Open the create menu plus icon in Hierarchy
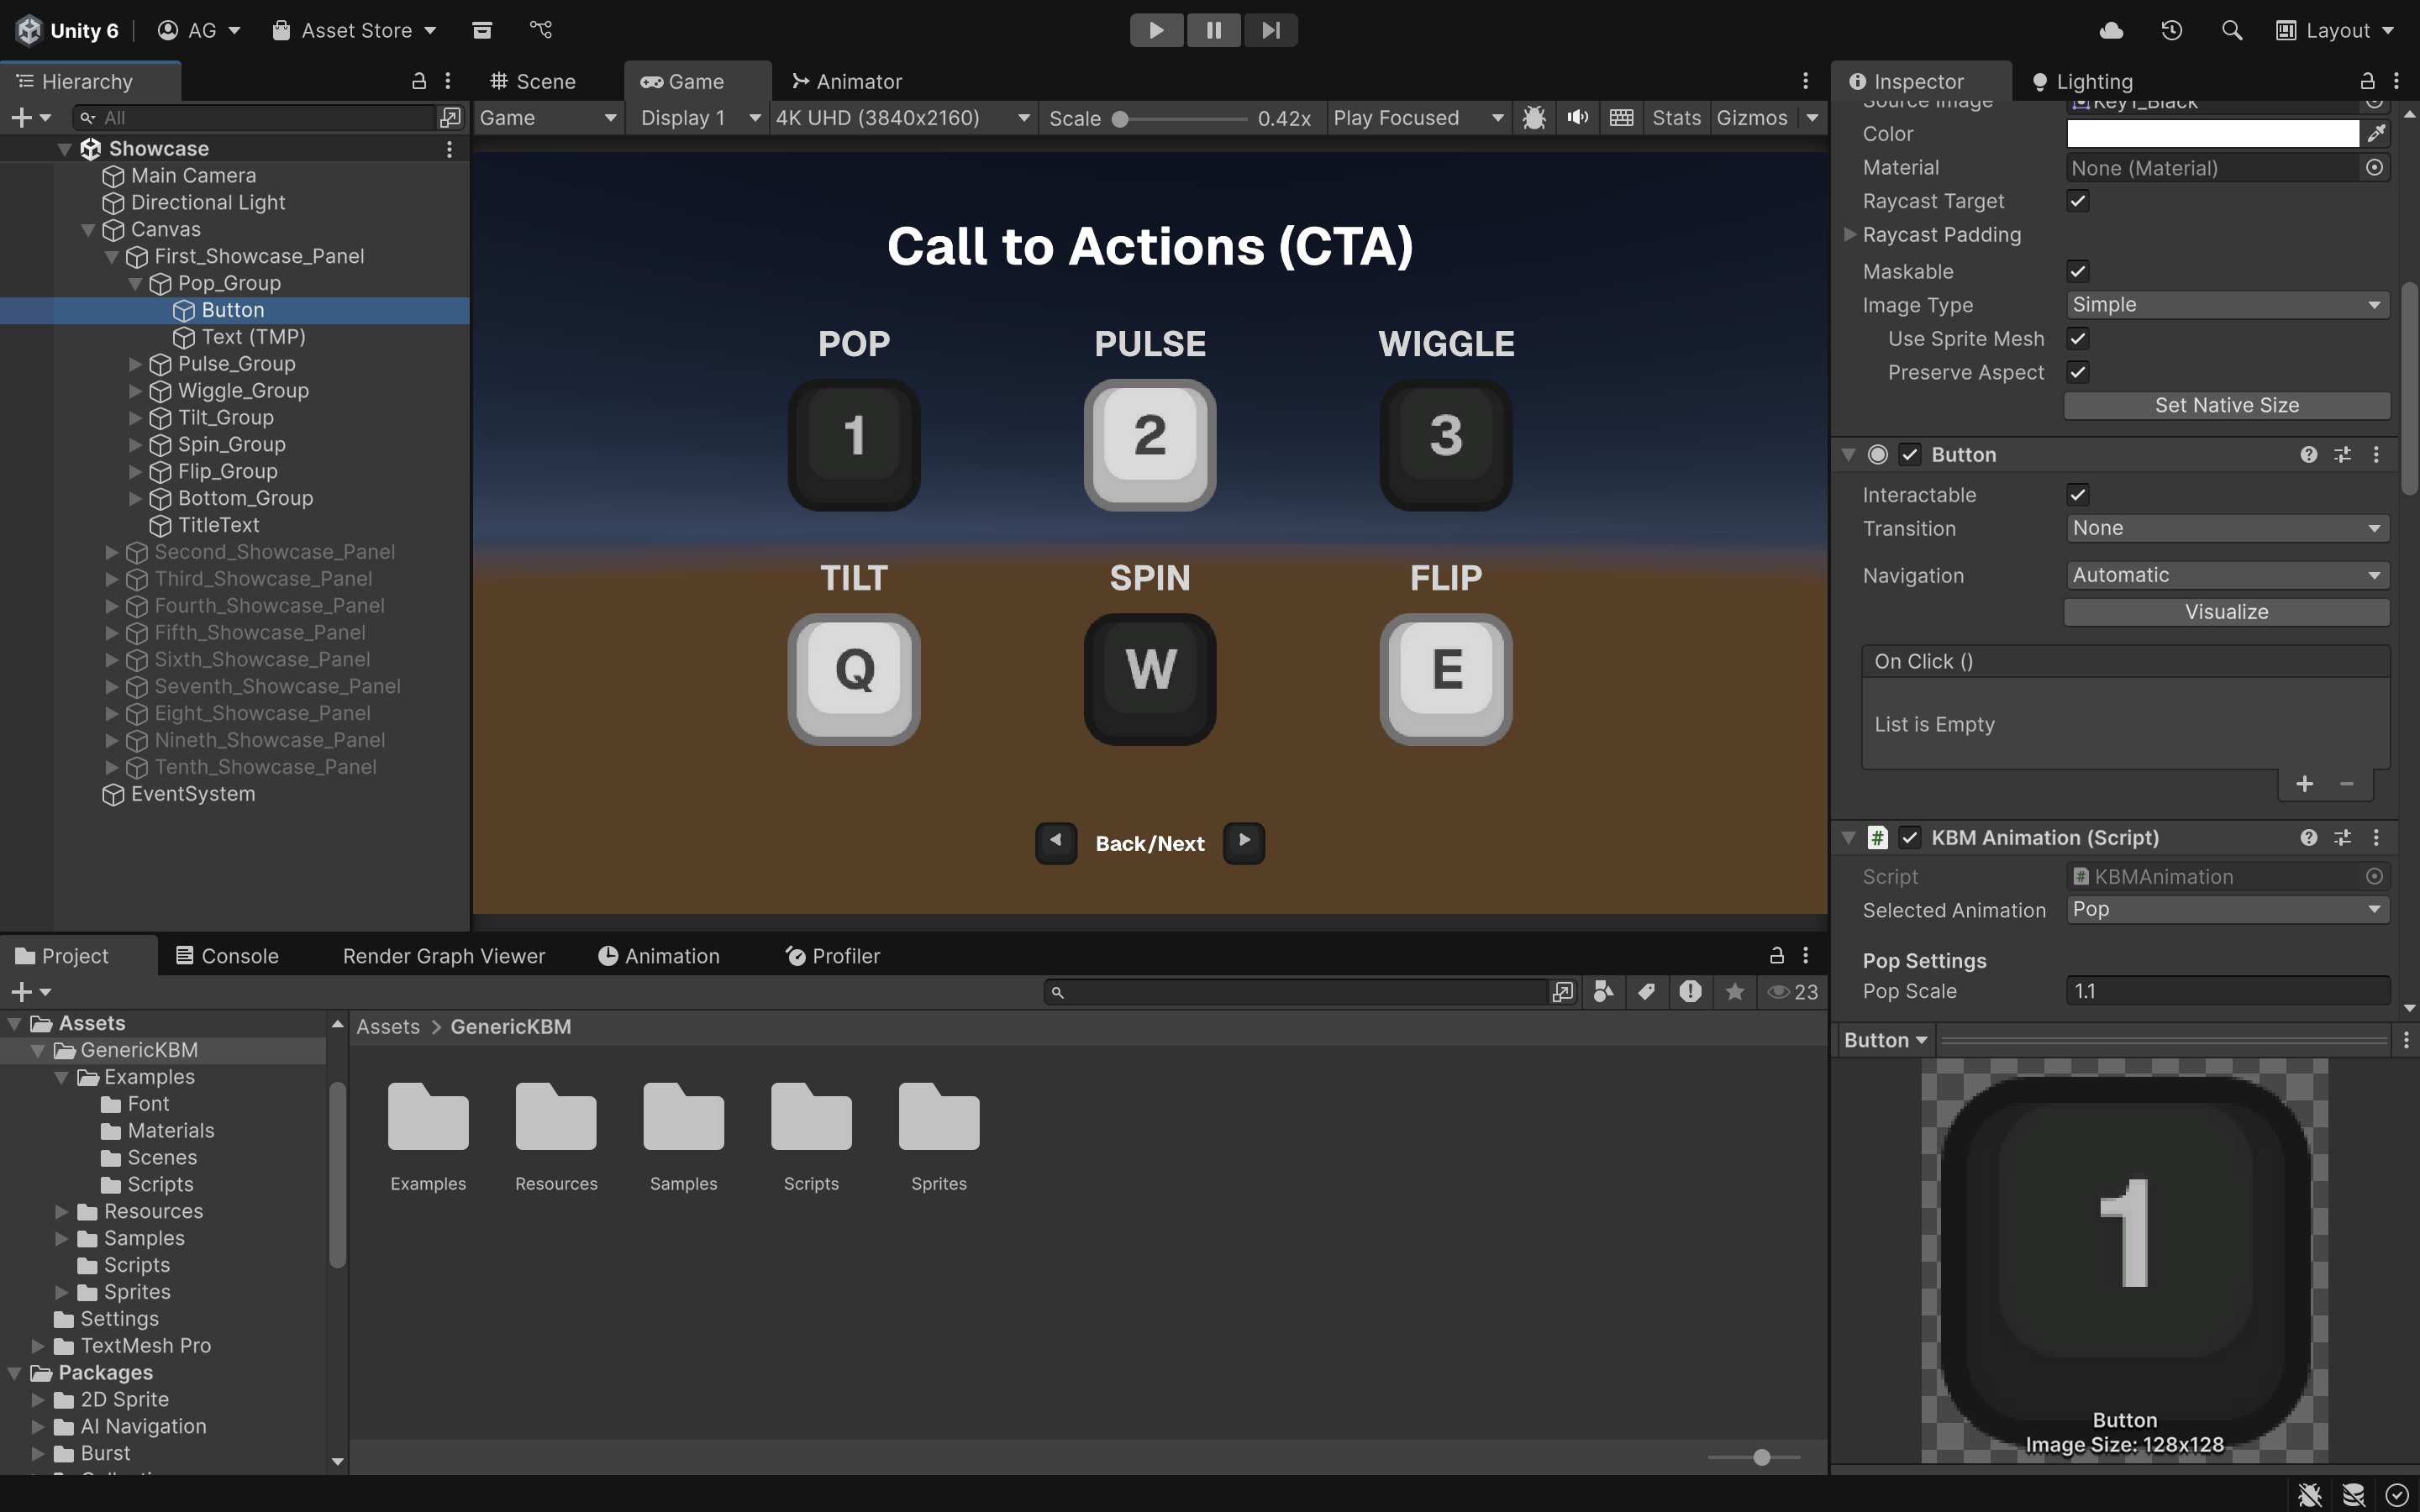Viewport: 2420px width, 1512px height. (22, 117)
